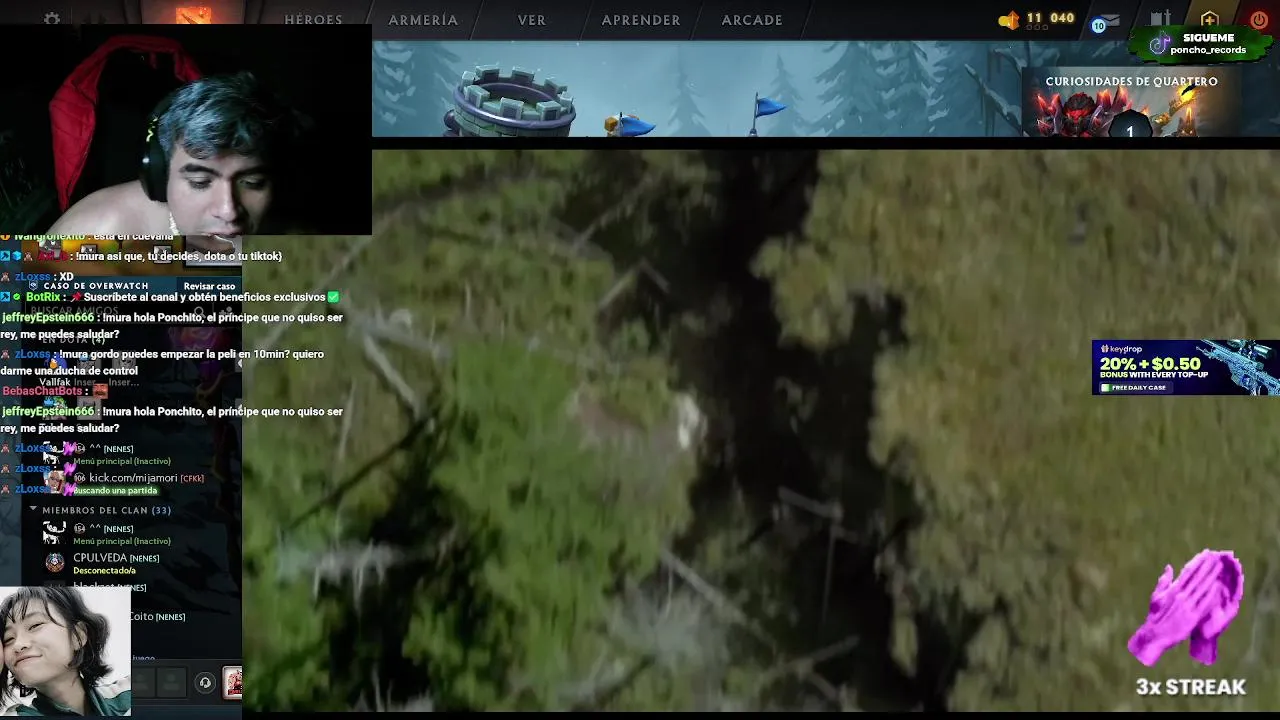
Task: Click the red party avatar thumbnail next to headset
Action: pyautogui.click(x=232, y=682)
